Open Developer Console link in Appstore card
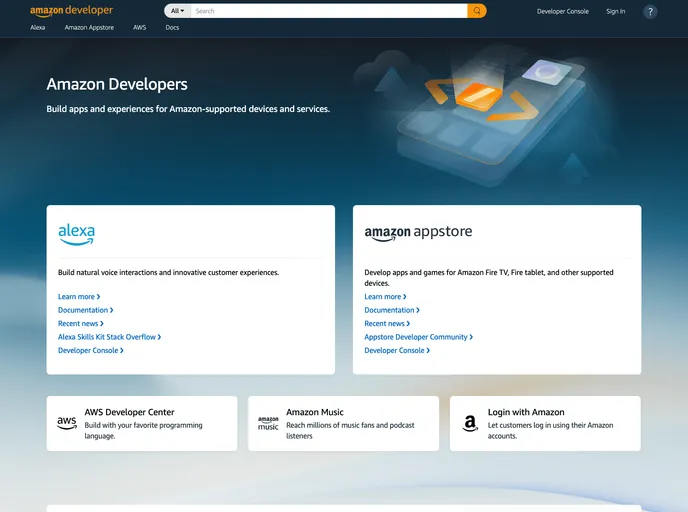The image size is (688, 512). (x=397, y=351)
